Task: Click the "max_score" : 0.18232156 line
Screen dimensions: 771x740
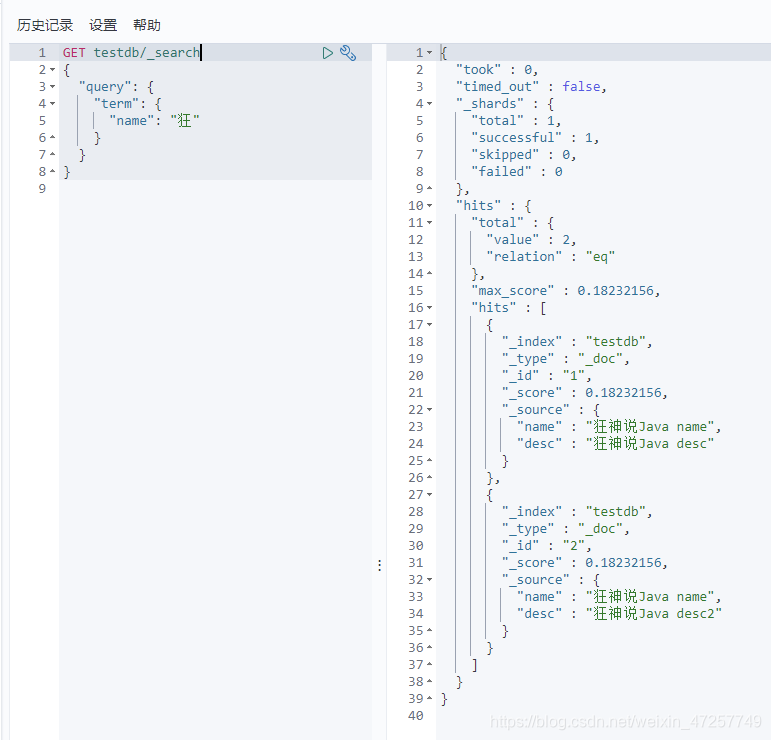Action: click(x=565, y=291)
